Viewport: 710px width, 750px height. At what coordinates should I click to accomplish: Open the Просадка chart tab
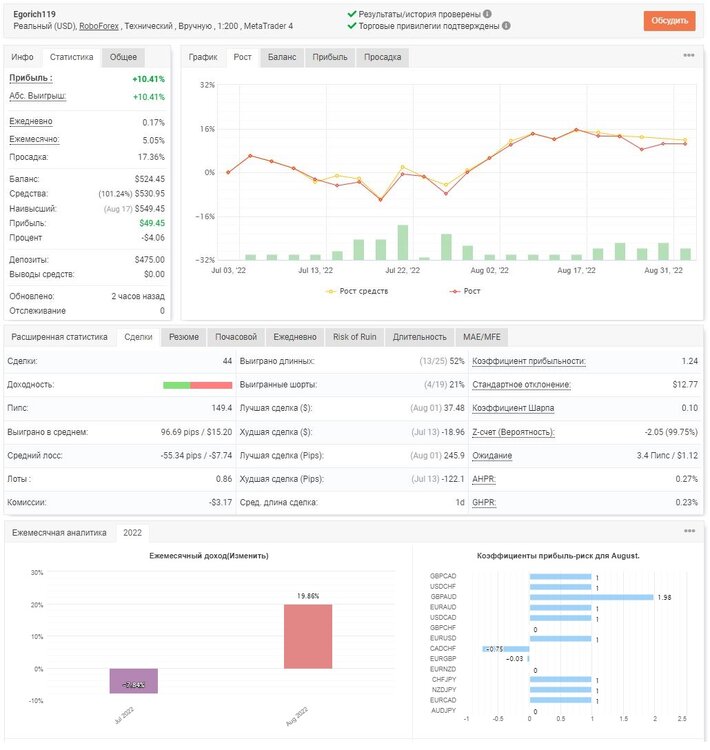[383, 57]
